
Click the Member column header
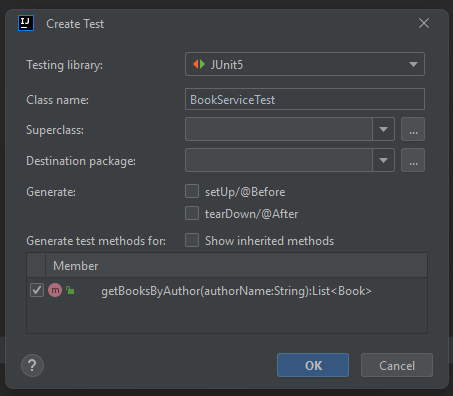click(x=236, y=266)
